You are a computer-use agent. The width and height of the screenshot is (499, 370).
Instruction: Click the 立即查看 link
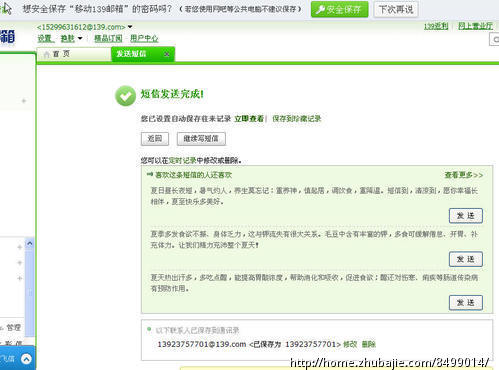point(249,119)
